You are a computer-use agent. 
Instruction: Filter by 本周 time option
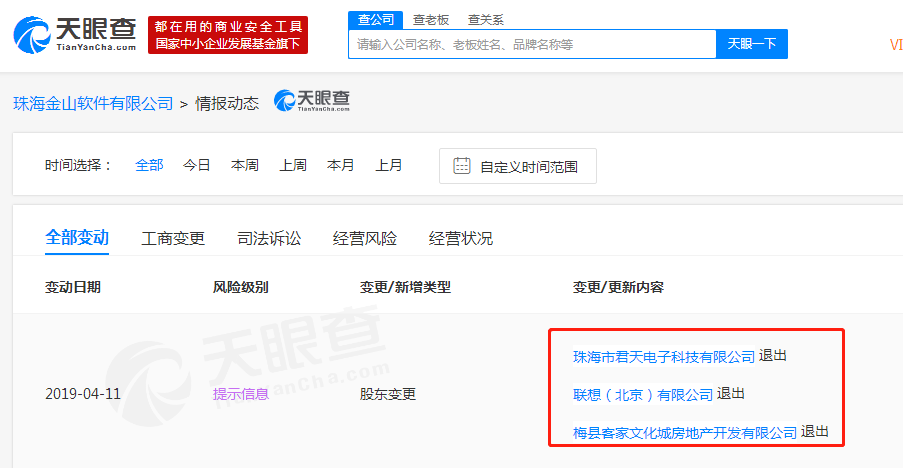click(245, 166)
